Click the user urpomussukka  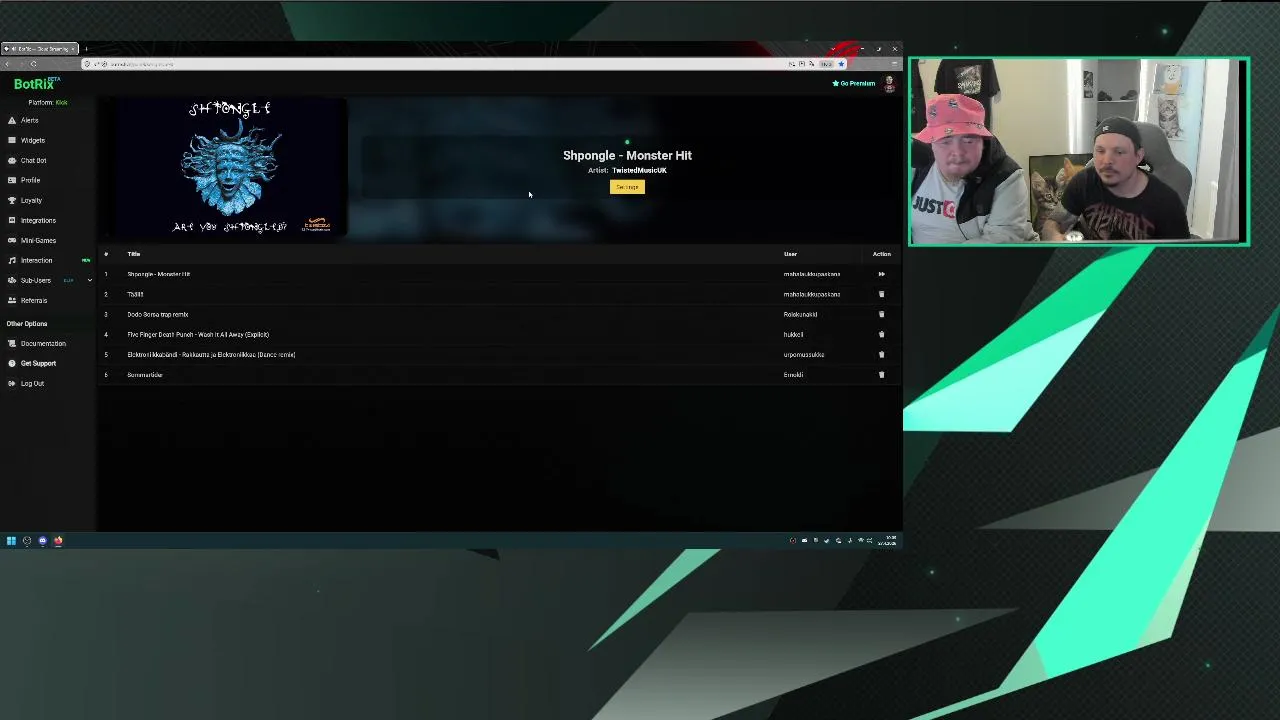[x=804, y=354]
